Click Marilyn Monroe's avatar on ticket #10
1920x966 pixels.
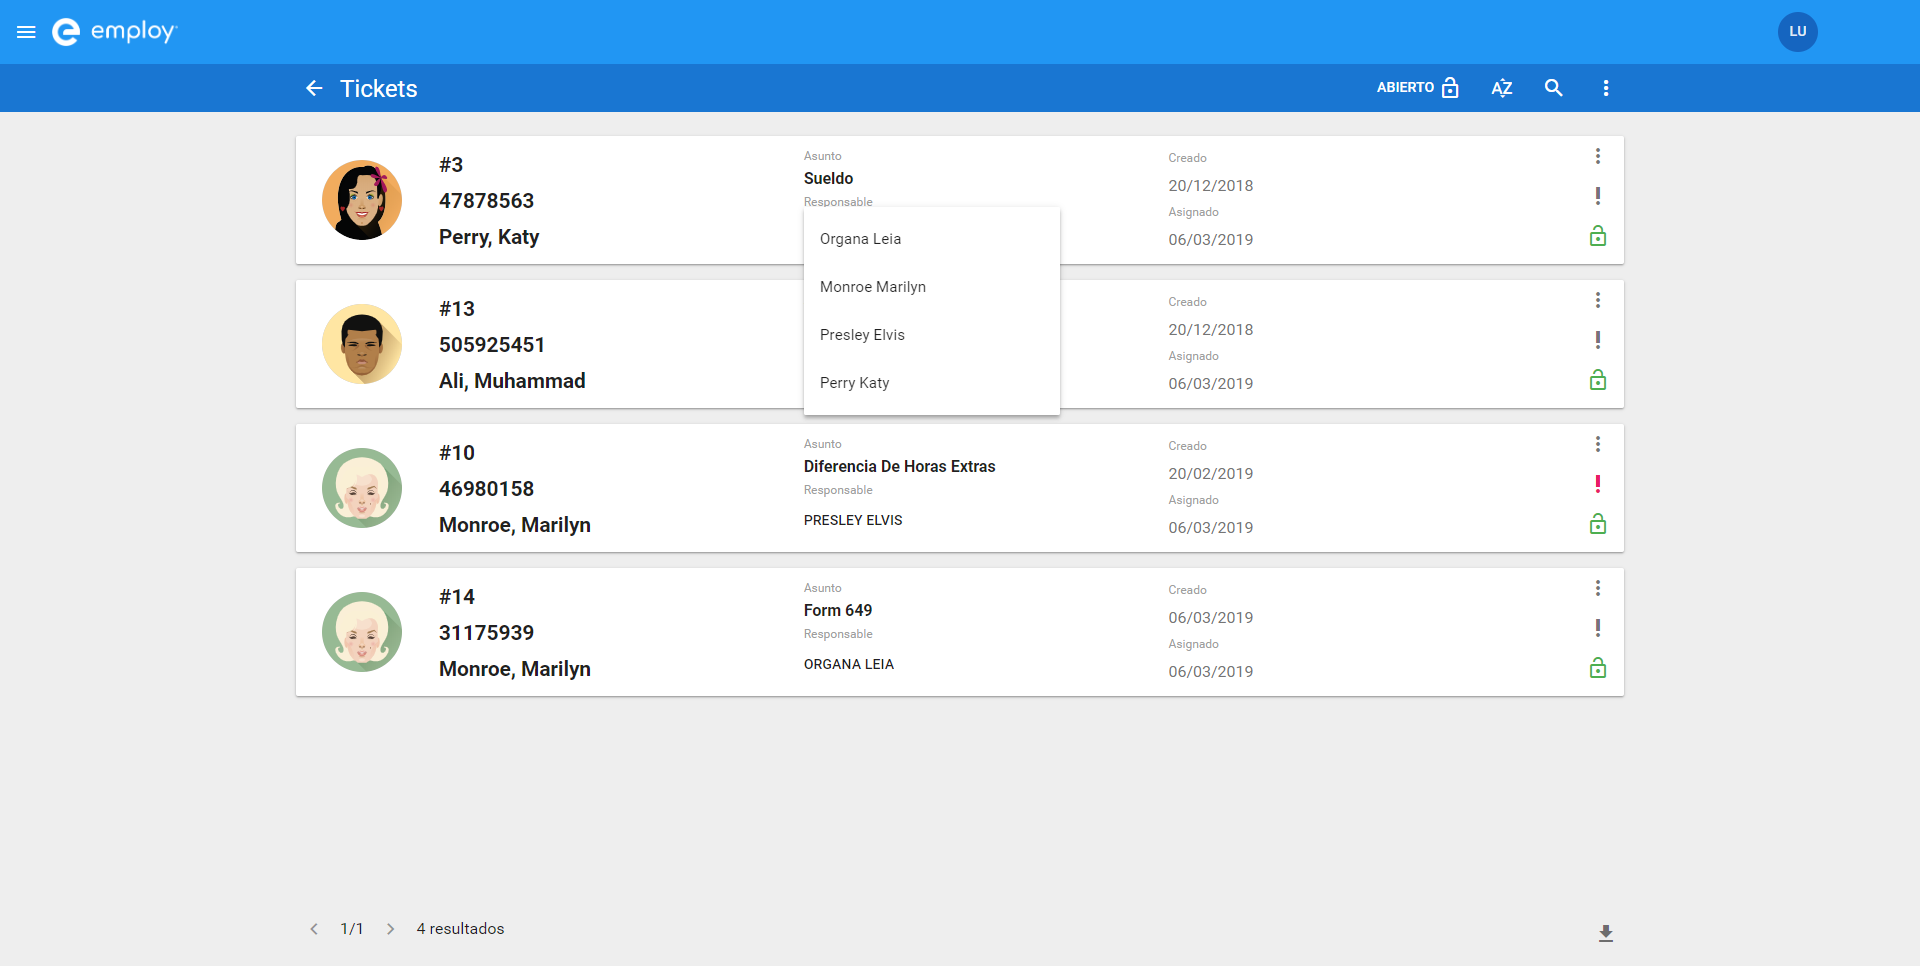click(x=362, y=488)
